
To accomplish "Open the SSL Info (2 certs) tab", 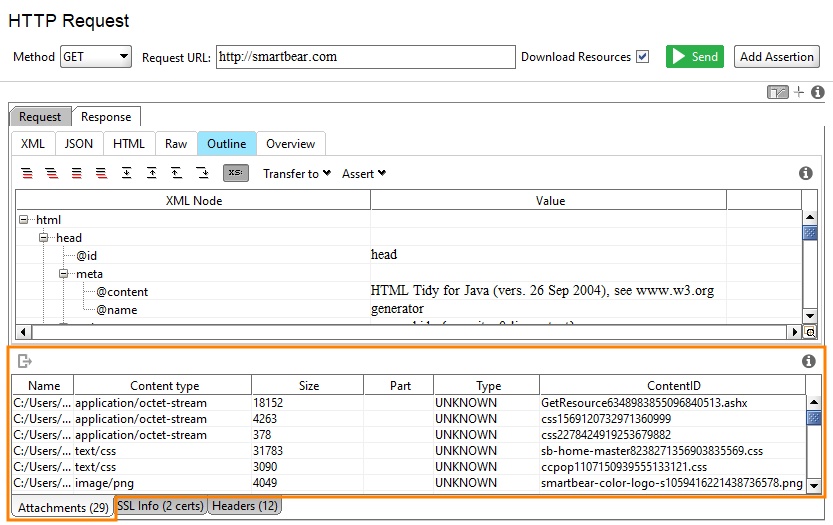I will 160,506.
